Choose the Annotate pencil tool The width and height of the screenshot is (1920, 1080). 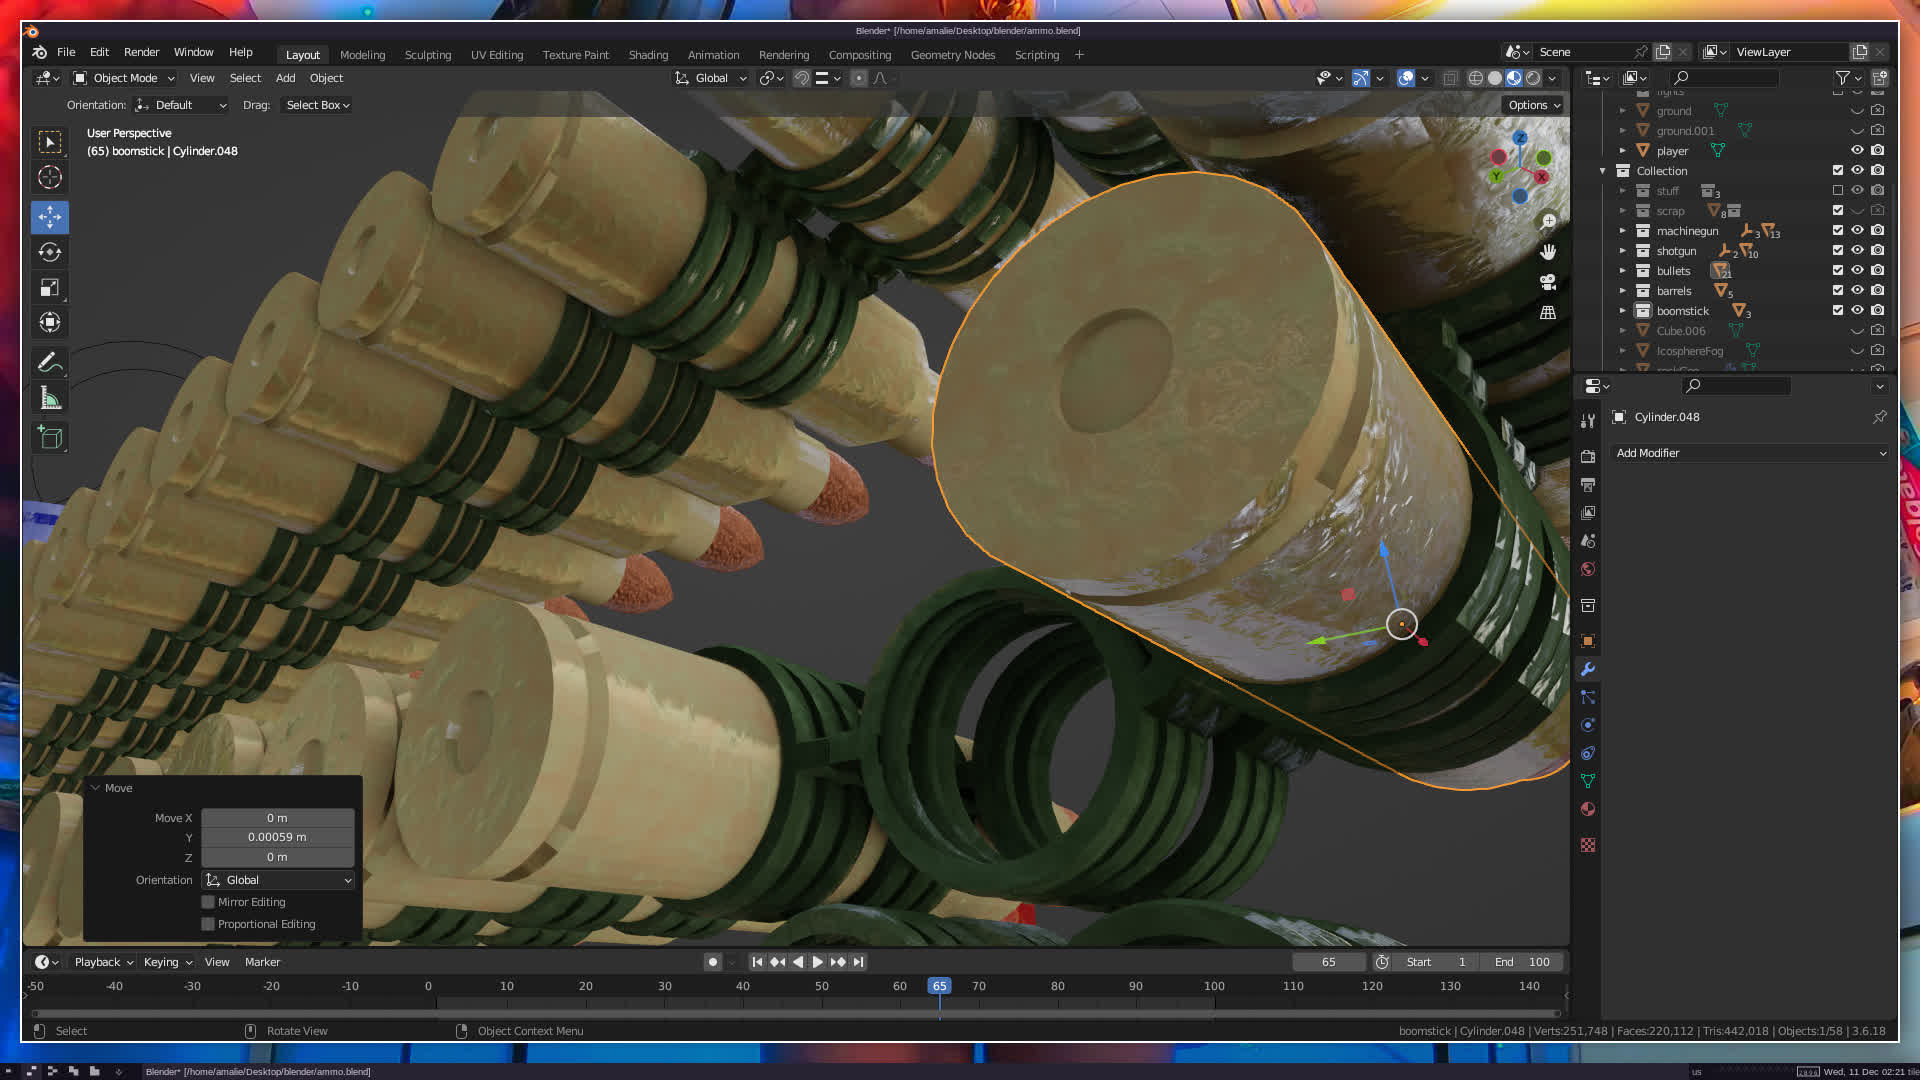50,362
